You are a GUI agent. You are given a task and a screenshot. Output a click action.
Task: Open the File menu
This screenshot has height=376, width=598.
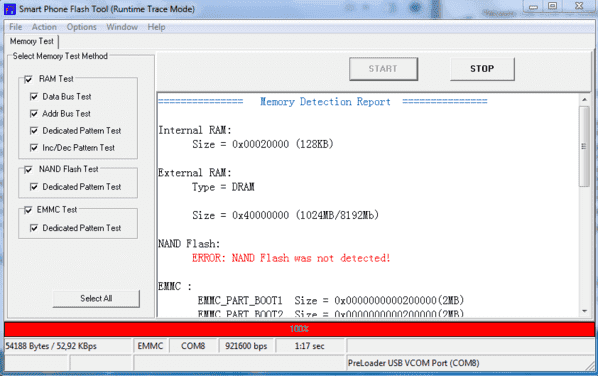16,27
